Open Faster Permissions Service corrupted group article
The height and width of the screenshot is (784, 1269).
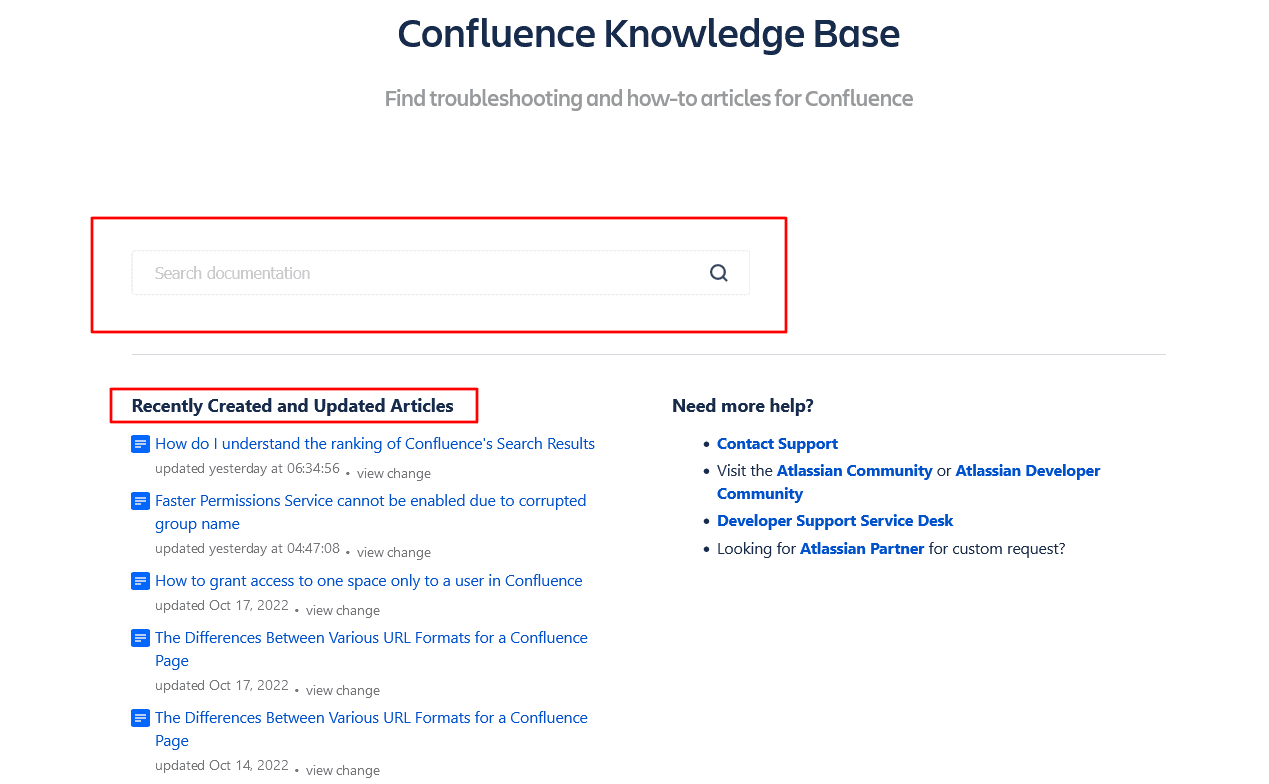(370, 501)
